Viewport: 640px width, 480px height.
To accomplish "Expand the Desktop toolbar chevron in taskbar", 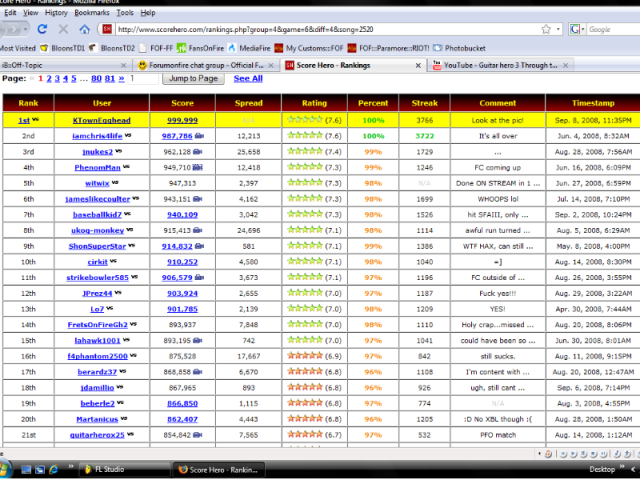I will (622, 467).
